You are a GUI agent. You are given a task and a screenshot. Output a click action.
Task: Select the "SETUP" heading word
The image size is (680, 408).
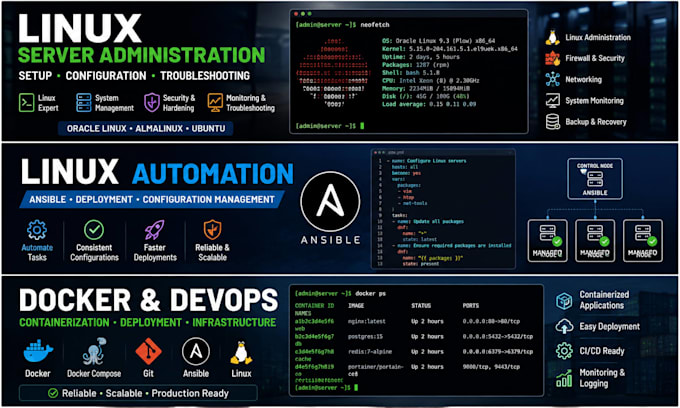pyautogui.click(x=35, y=76)
